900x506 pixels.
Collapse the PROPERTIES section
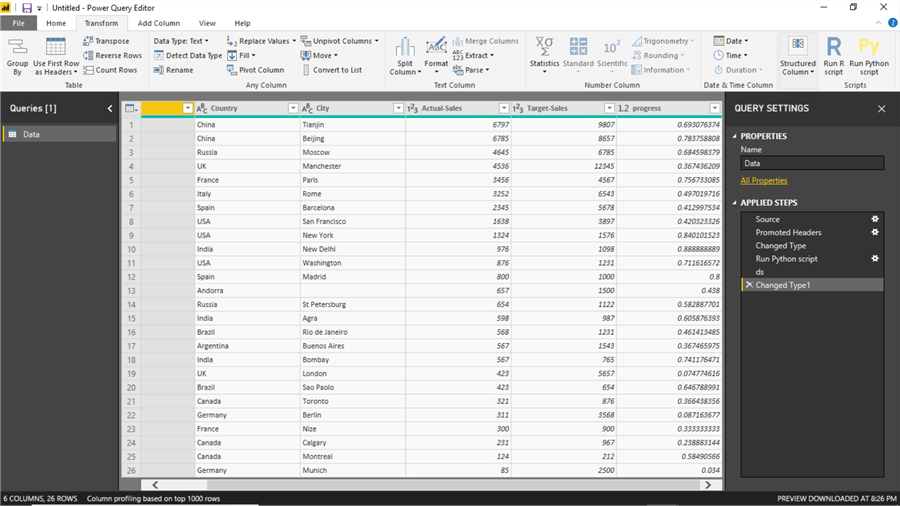click(735, 136)
